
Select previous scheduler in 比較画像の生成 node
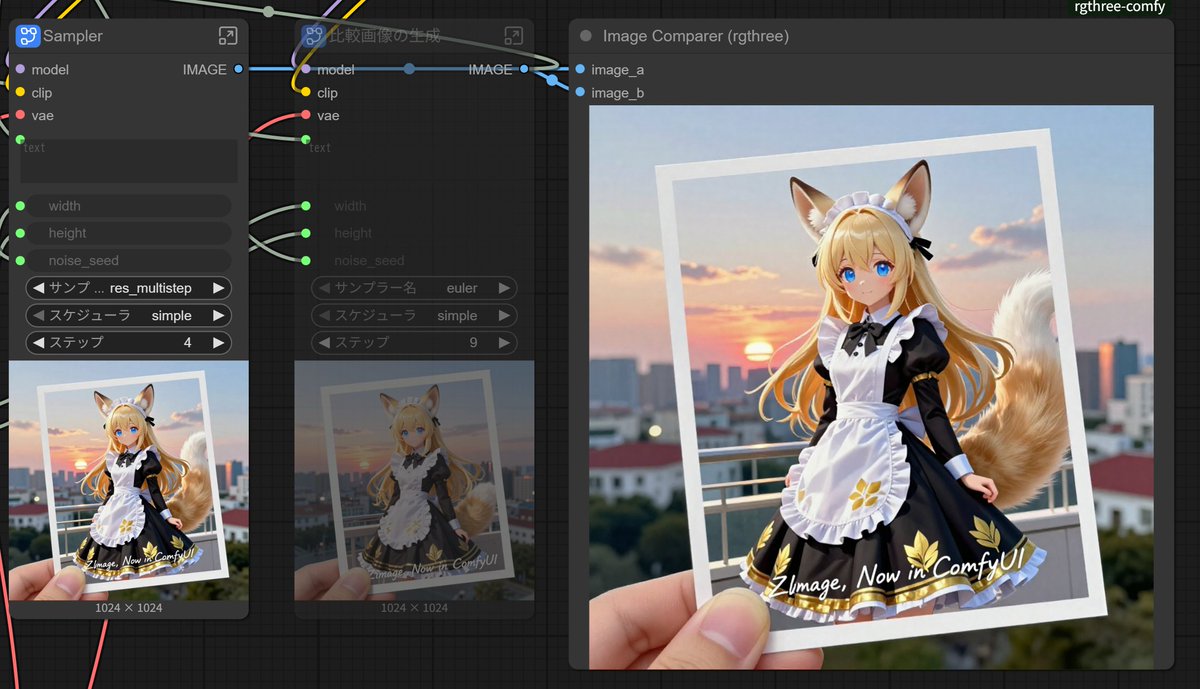[324, 316]
